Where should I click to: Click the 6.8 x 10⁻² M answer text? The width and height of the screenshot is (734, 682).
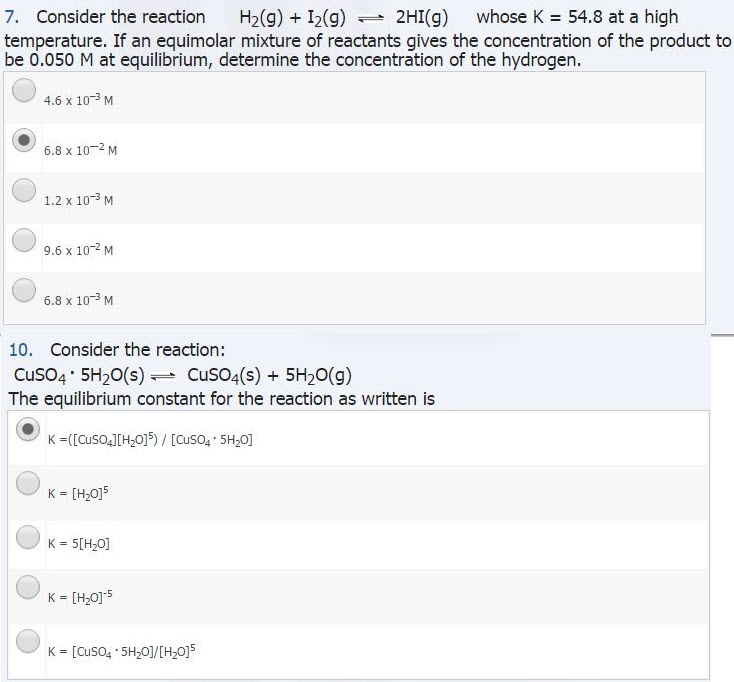click(81, 150)
